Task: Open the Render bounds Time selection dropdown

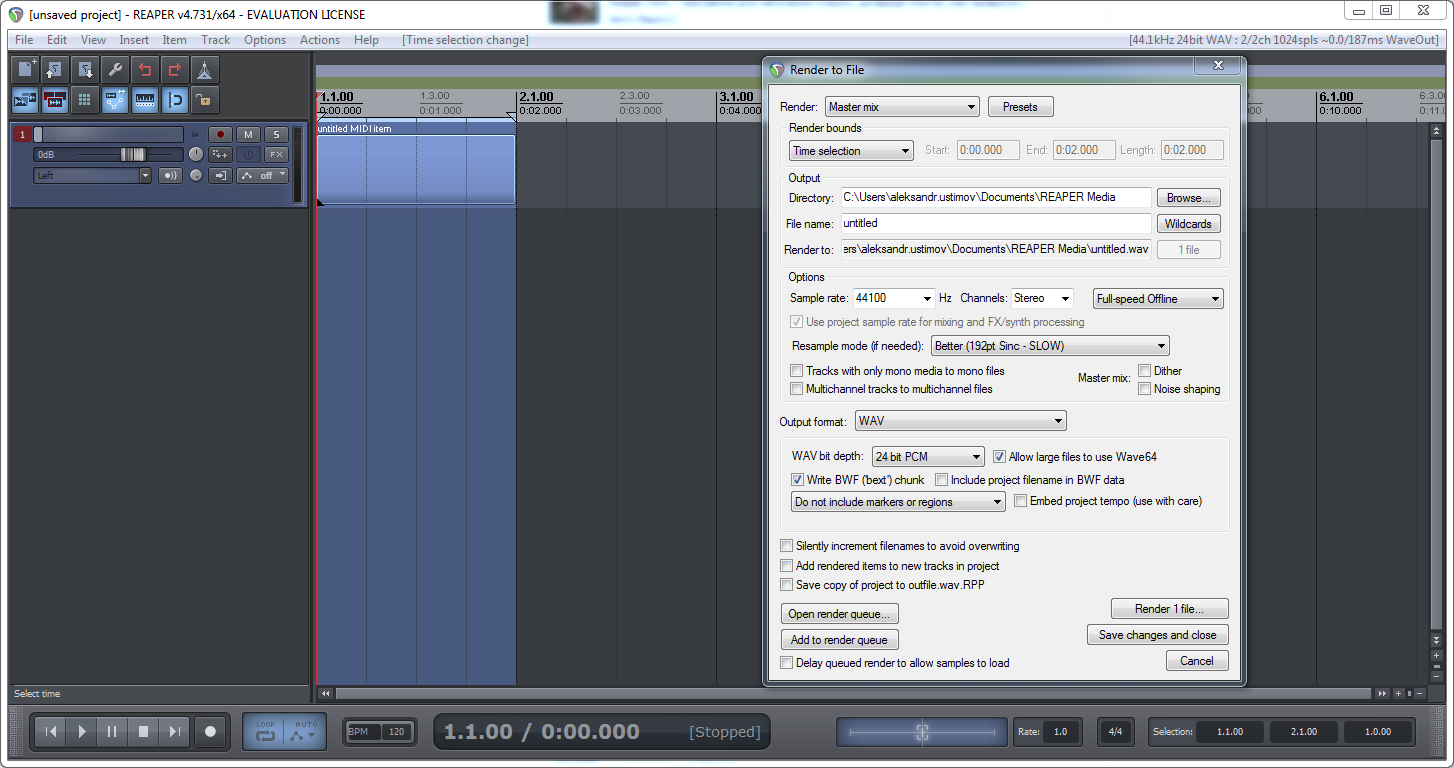Action: pyautogui.click(x=851, y=151)
